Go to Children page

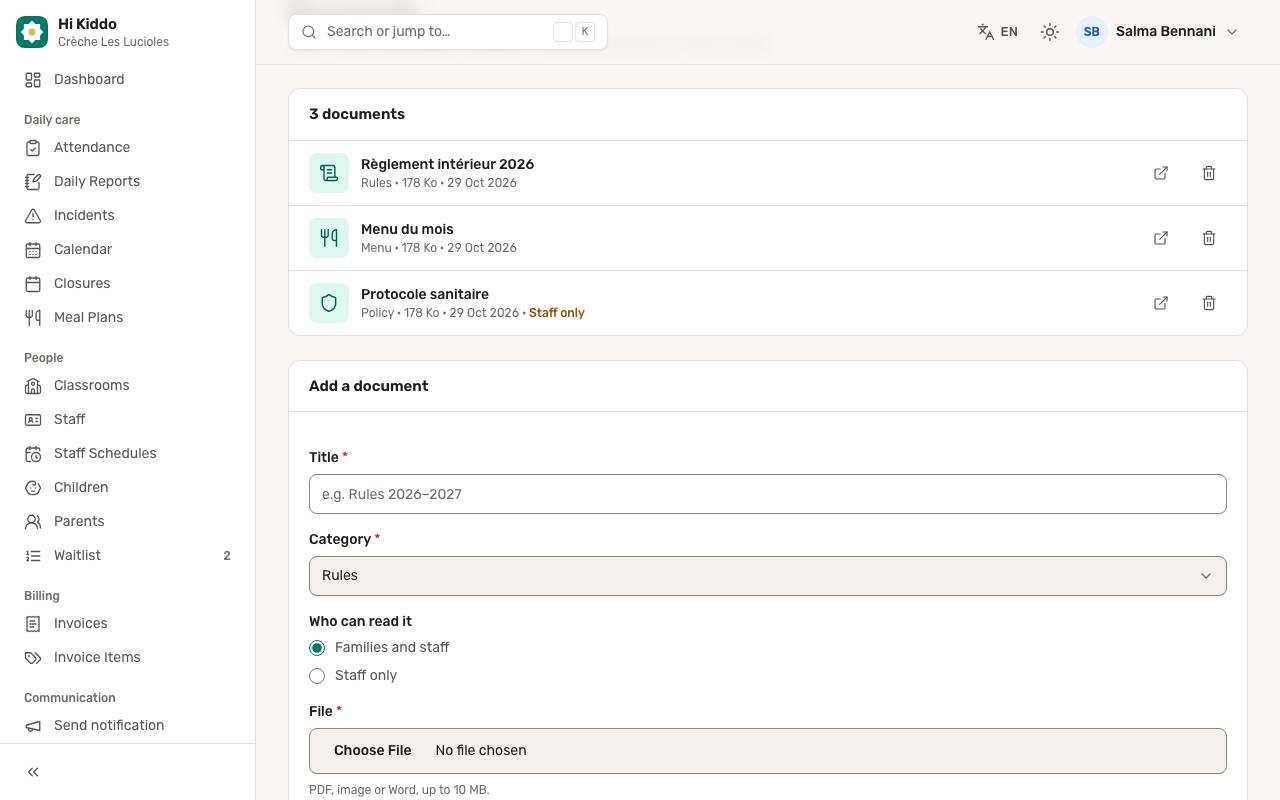pos(128,487)
